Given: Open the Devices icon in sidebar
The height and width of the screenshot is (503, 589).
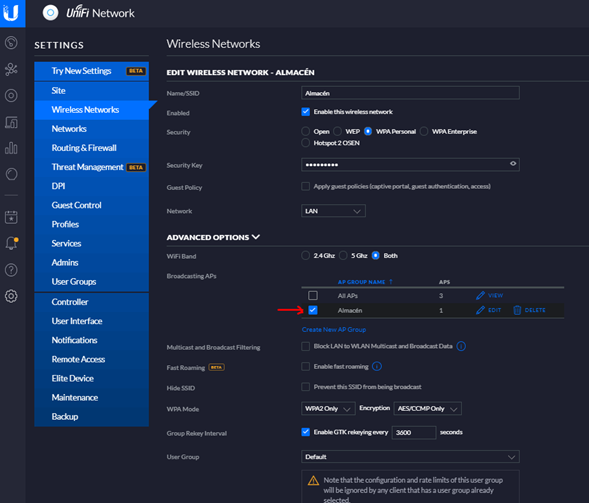Looking at the screenshot, I should tap(11, 95).
